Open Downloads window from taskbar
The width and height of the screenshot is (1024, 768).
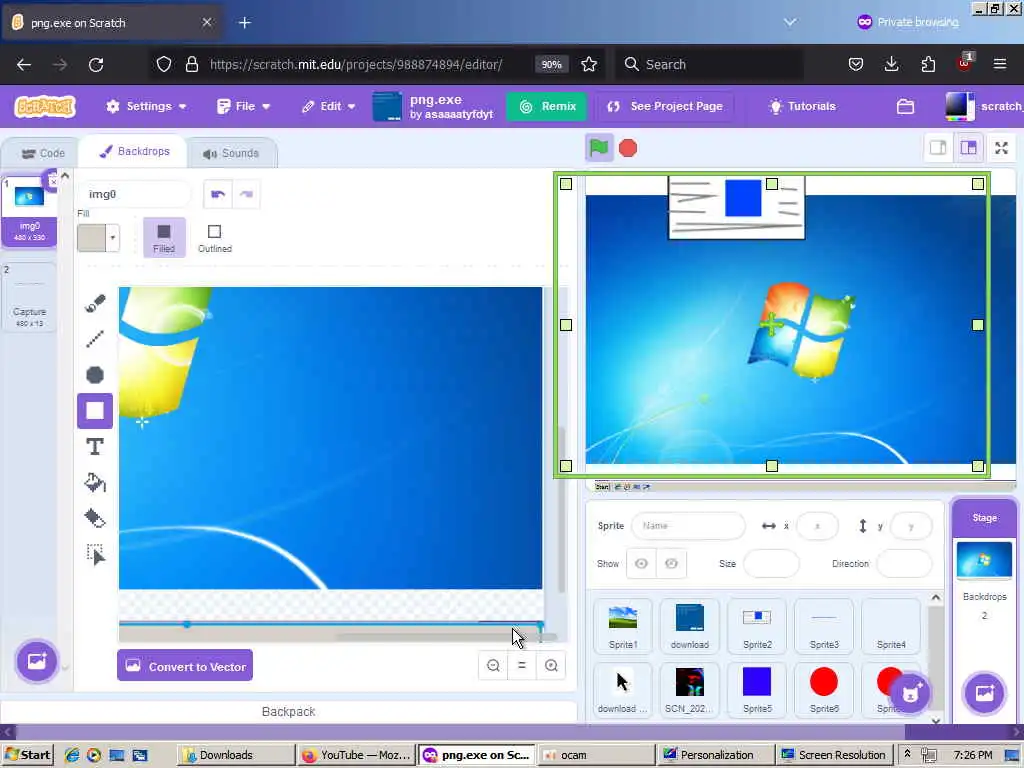235,755
